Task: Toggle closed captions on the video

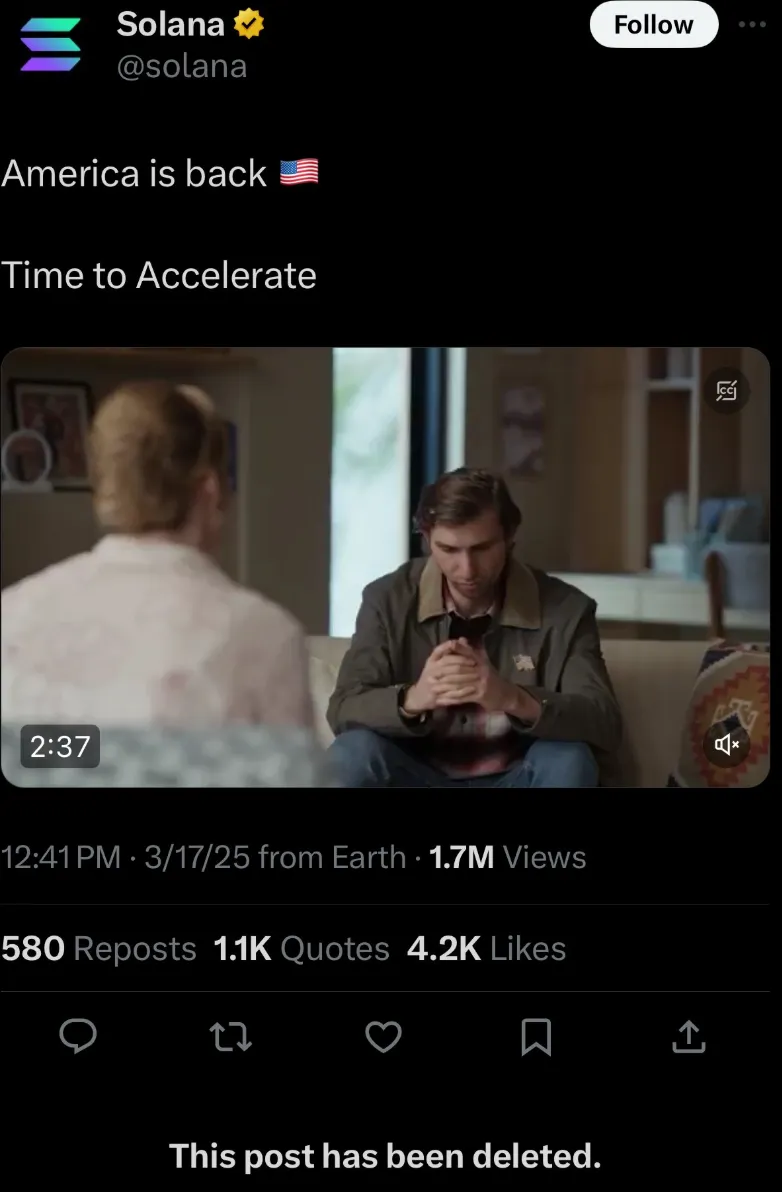Action: click(727, 391)
